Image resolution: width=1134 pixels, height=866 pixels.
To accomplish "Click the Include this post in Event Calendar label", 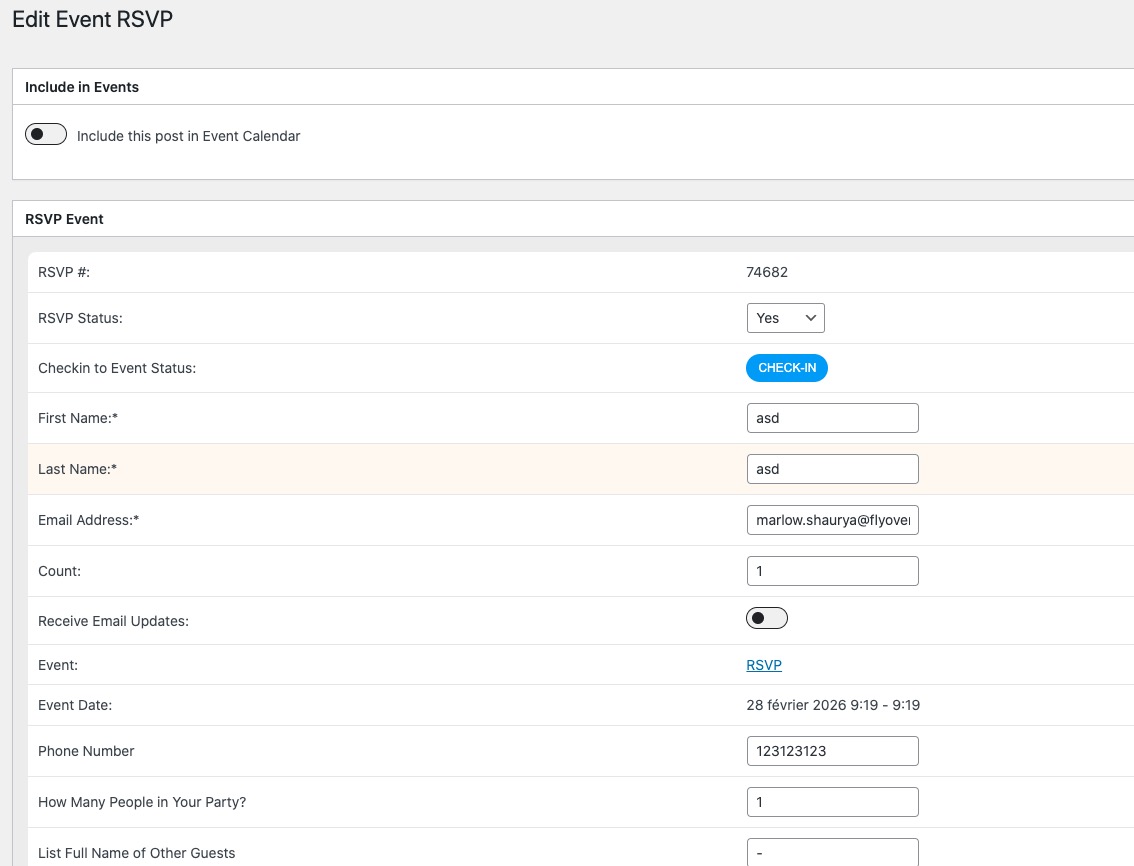I will point(188,136).
